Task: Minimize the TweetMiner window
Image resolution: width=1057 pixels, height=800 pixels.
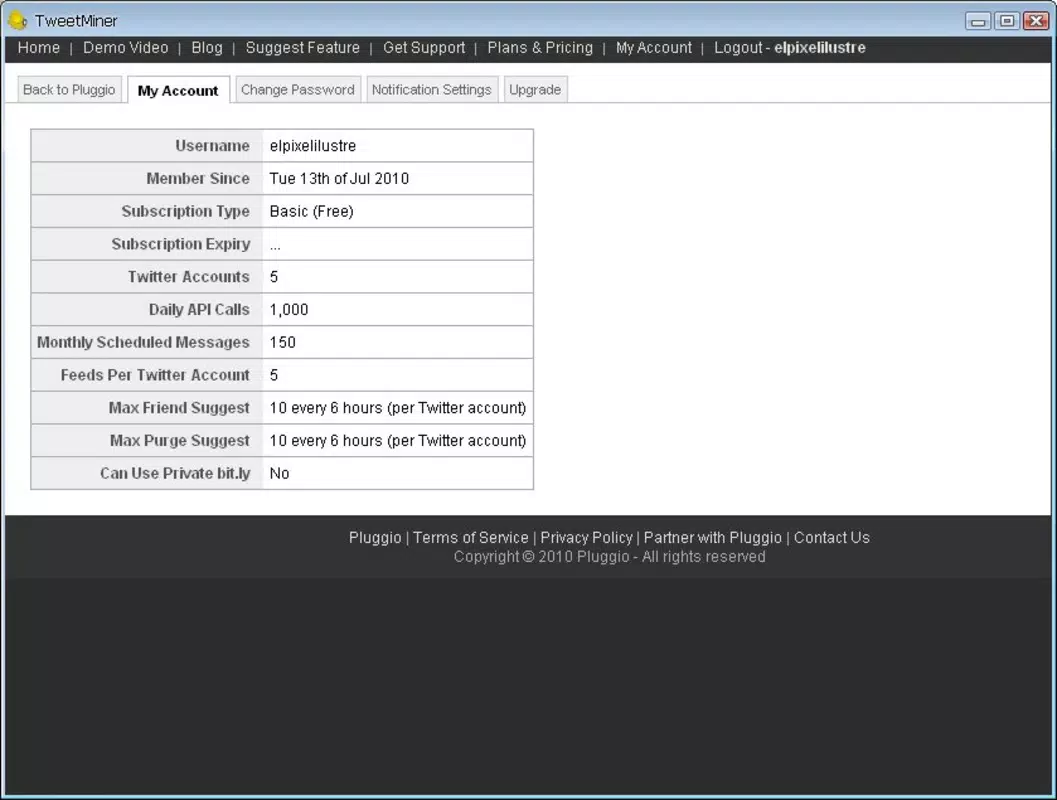Action: click(977, 22)
